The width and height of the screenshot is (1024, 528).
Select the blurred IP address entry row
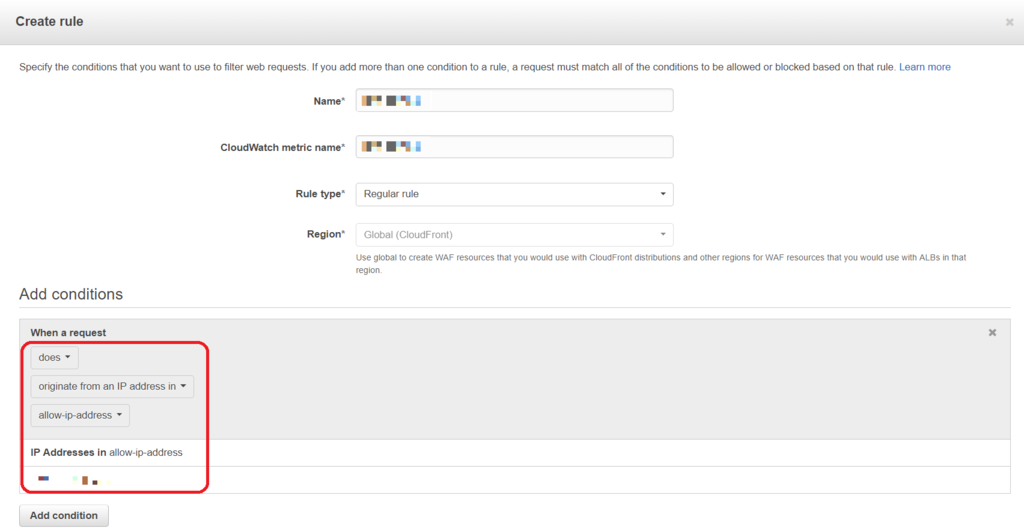click(x=70, y=480)
